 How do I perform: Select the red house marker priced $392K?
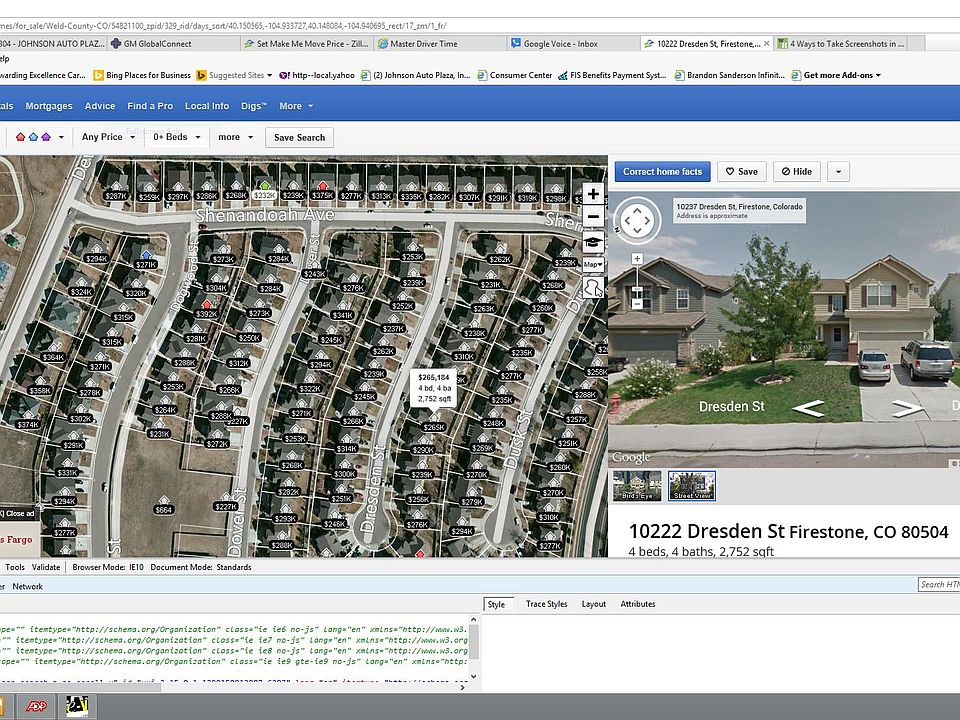point(206,309)
